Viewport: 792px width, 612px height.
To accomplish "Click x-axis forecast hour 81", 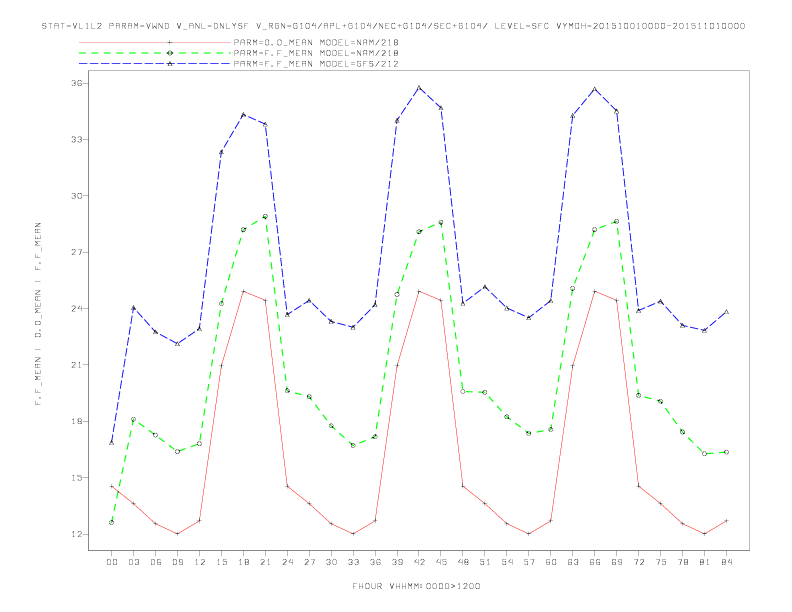I will point(705,562).
